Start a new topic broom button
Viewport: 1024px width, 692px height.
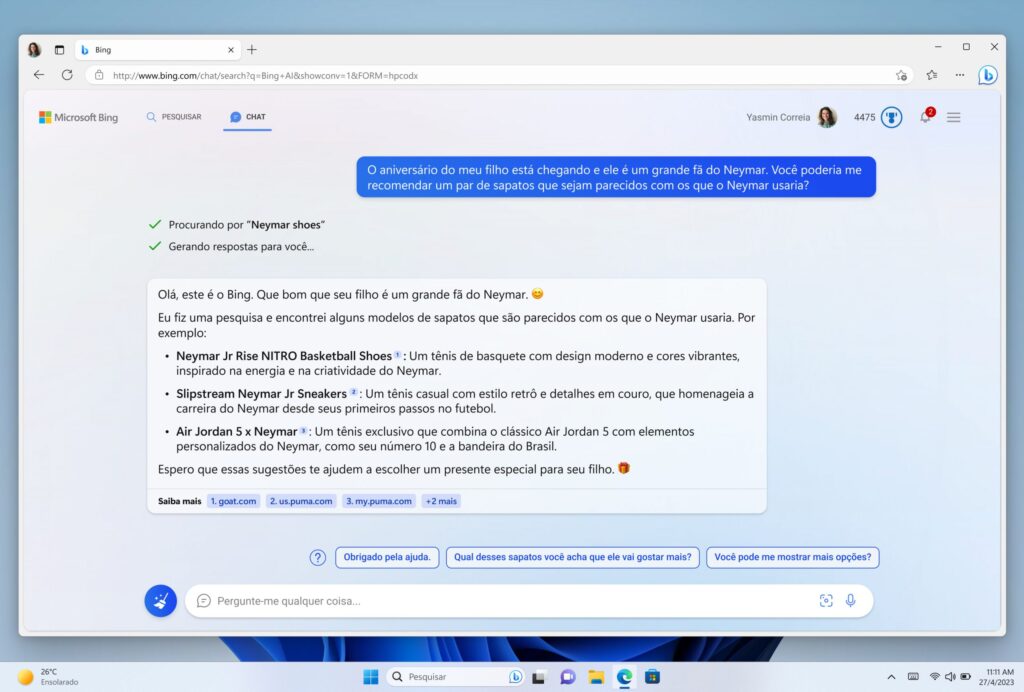point(161,601)
